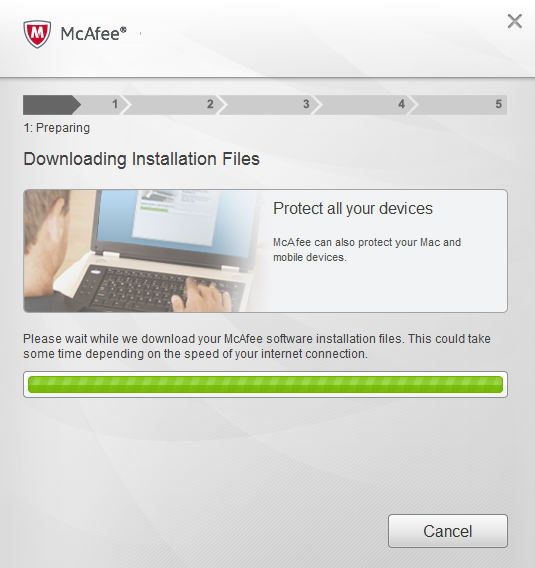Click the Mac and mobile devices description
Image resolution: width=535 pixels, height=568 pixels.
click(x=367, y=250)
